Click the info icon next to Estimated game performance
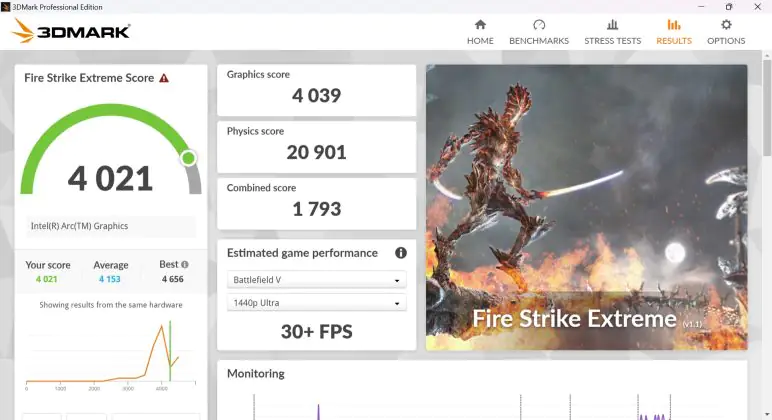This screenshot has height=420, width=772. point(401,253)
